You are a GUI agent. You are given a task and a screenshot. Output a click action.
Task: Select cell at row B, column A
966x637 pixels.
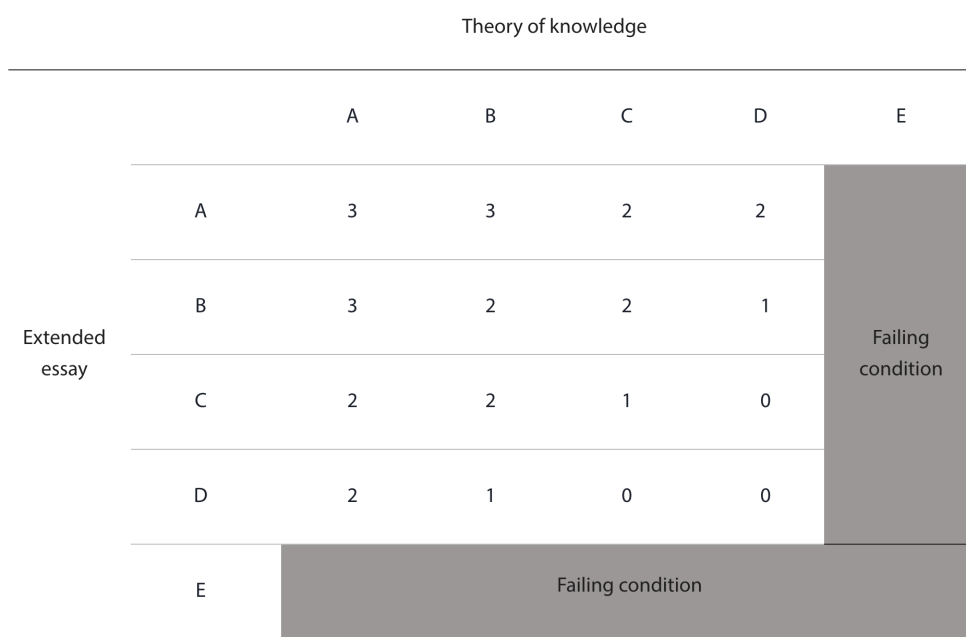[352, 306]
